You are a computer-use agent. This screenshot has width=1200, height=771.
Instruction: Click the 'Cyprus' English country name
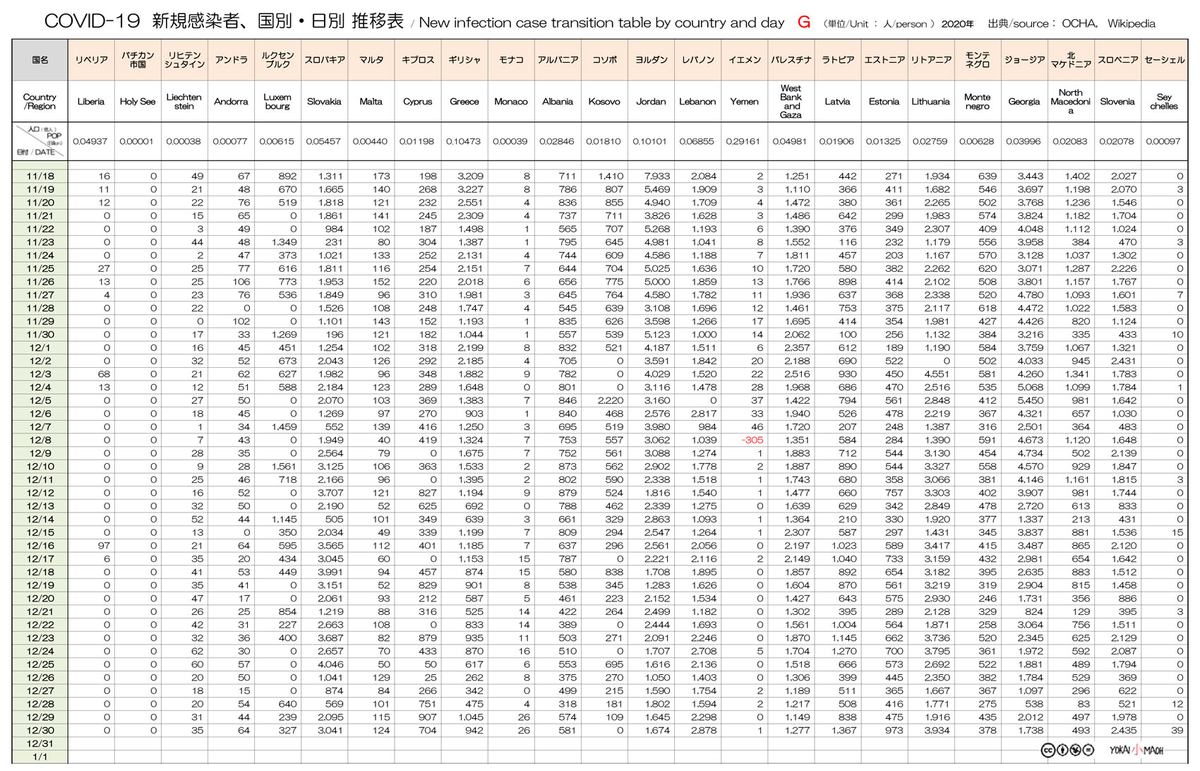click(x=417, y=101)
